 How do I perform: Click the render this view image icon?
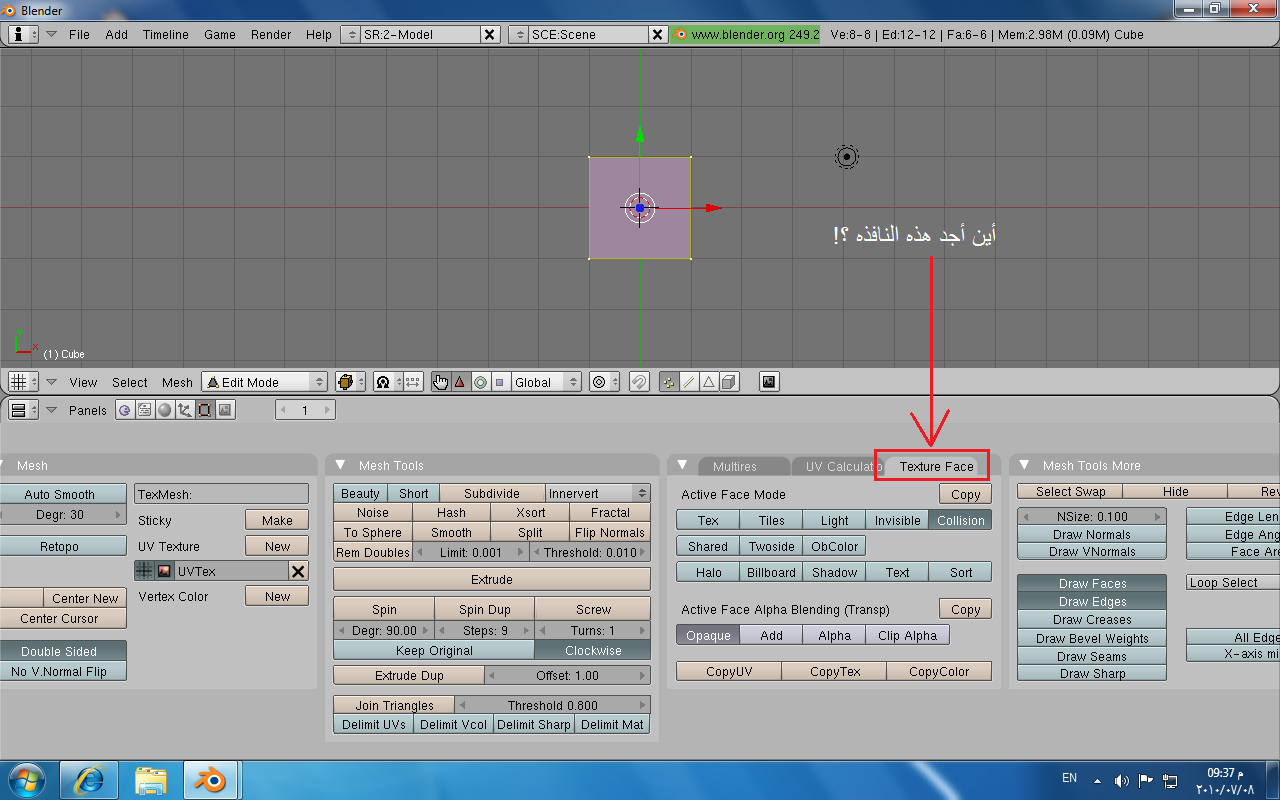click(769, 382)
